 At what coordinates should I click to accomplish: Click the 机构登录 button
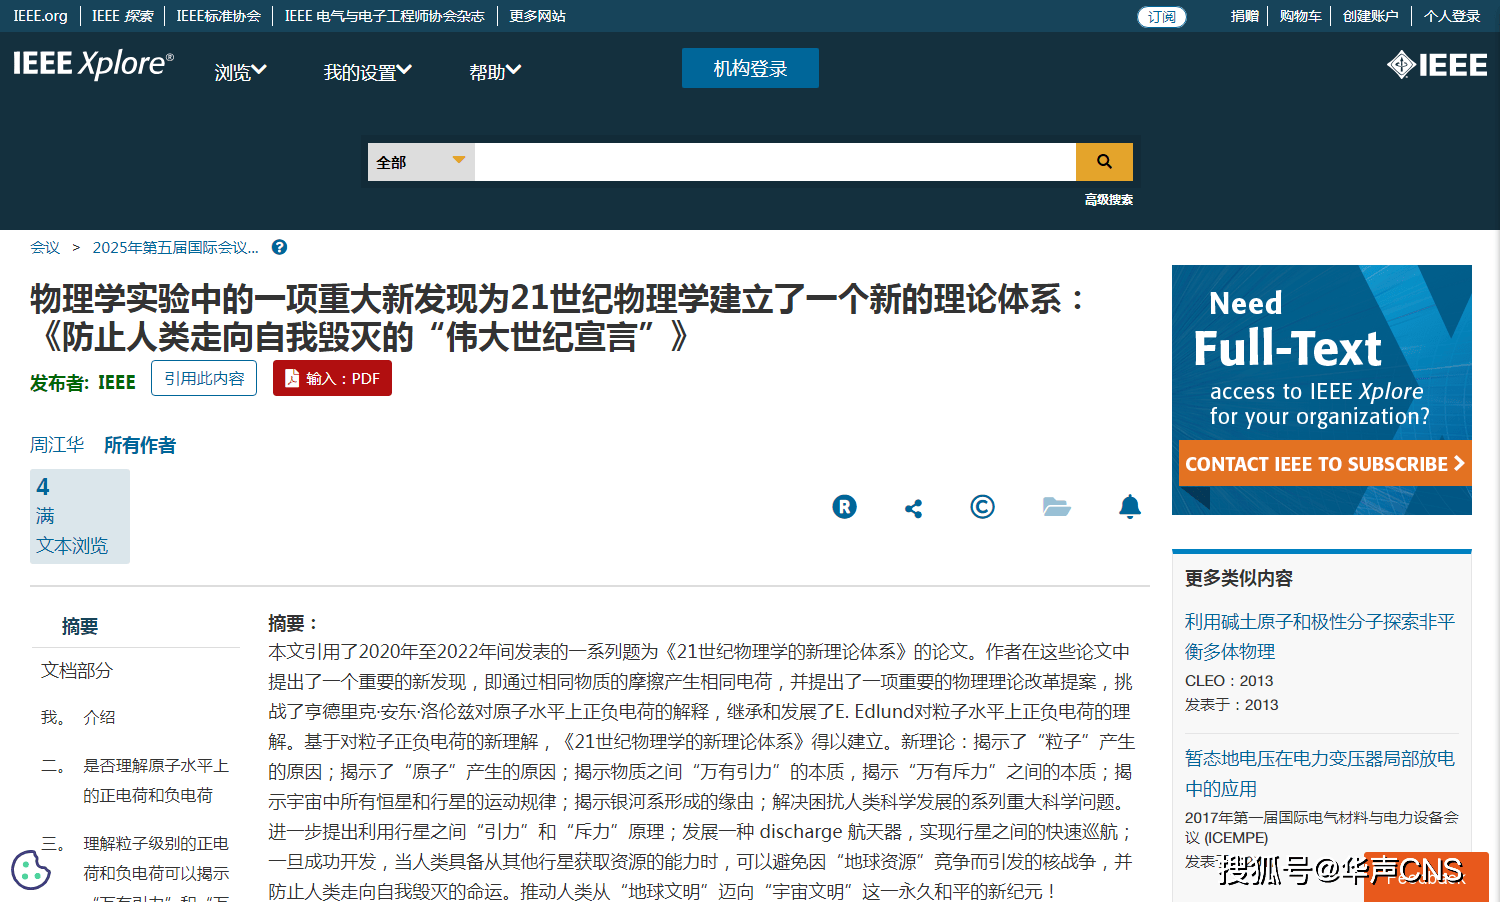click(750, 68)
